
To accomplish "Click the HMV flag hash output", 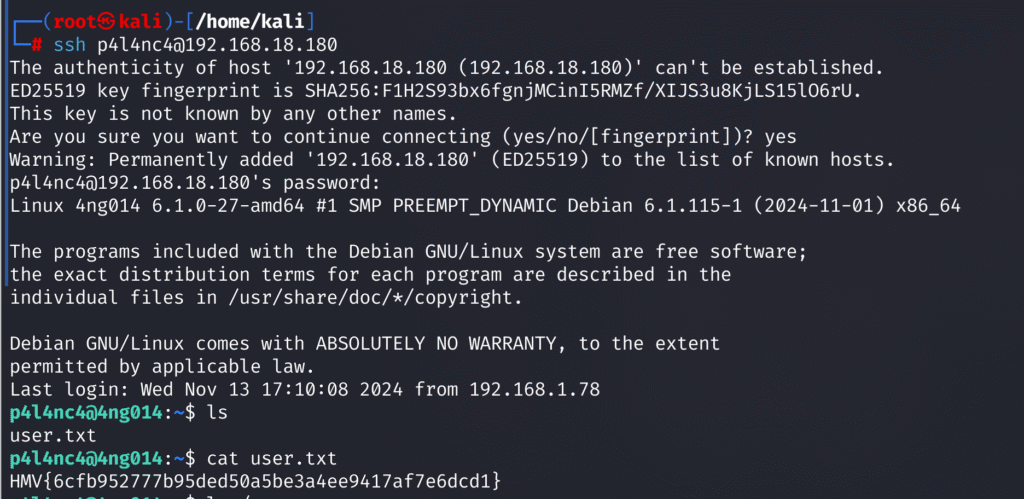I will pyautogui.click(x=255, y=481).
